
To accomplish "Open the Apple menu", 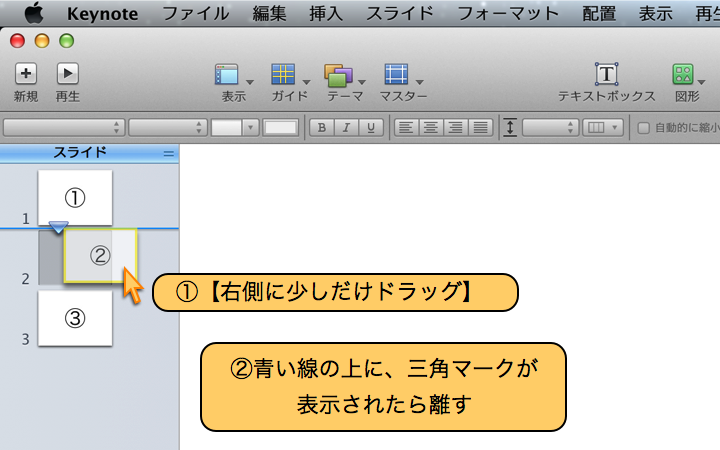I will tap(34, 13).
